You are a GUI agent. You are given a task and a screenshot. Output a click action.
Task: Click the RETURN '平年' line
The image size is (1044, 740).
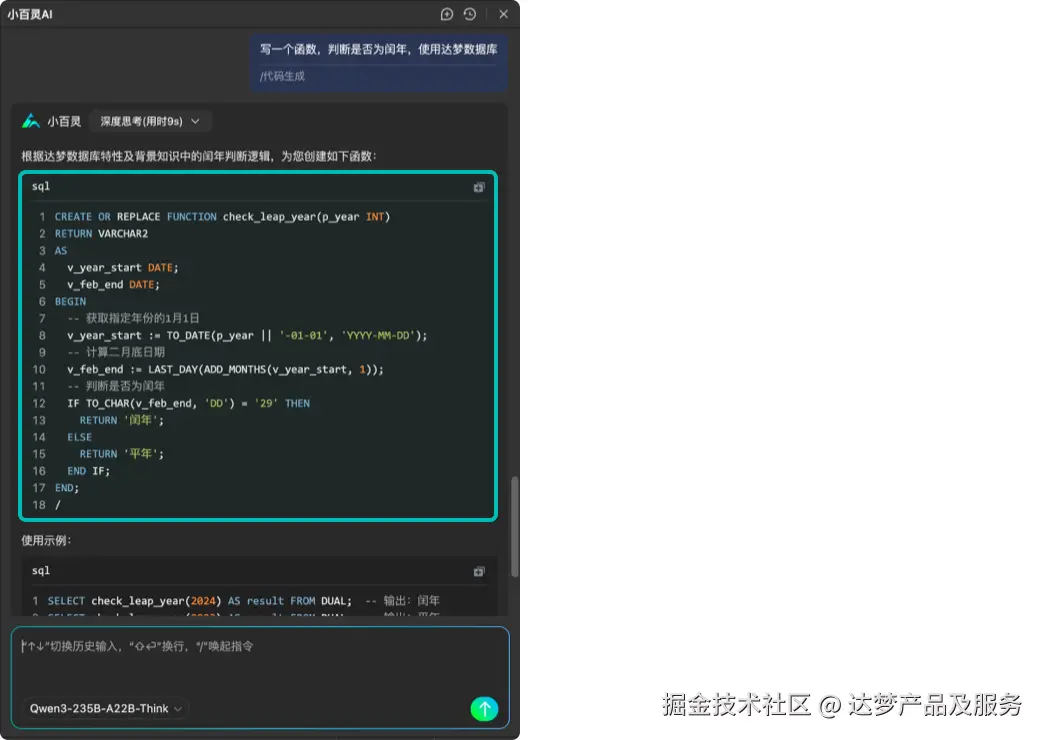(x=122, y=454)
